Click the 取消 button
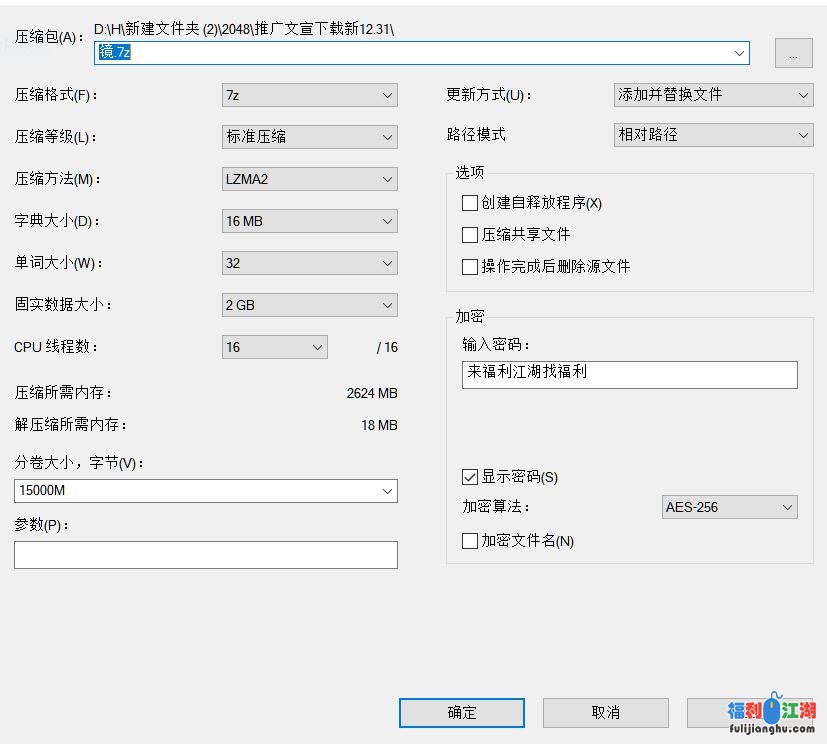The height and width of the screenshot is (744, 827). pyautogui.click(x=605, y=712)
